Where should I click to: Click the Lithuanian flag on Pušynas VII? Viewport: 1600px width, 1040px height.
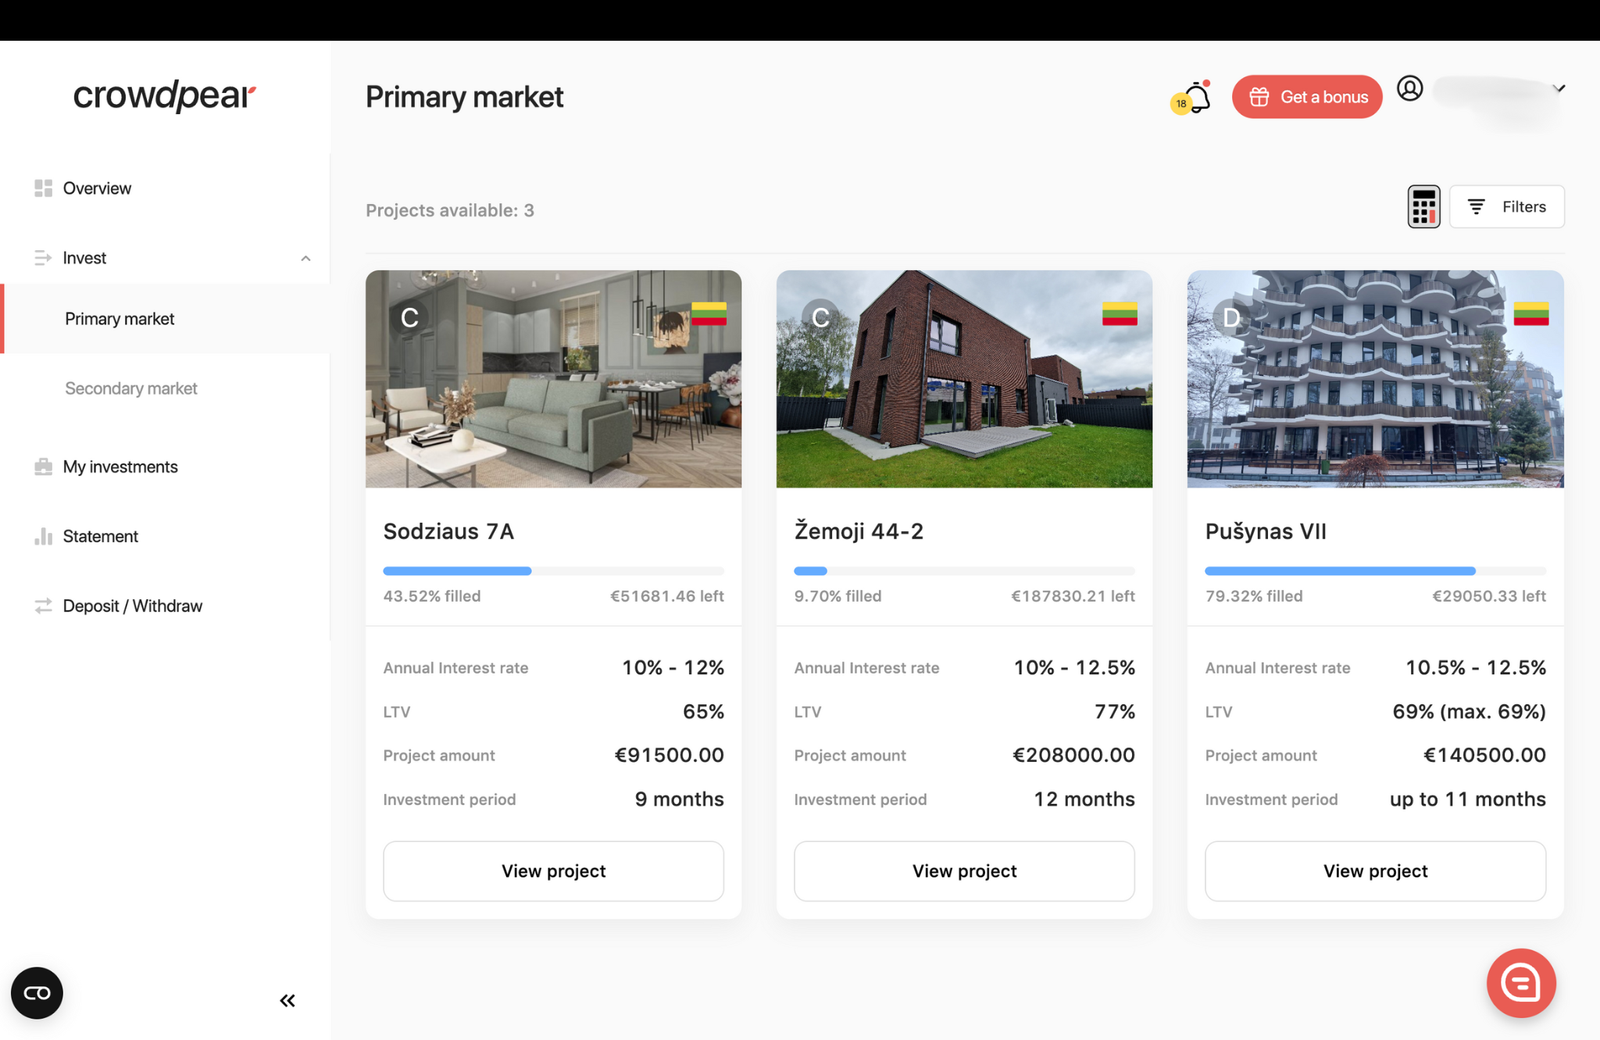tap(1531, 314)
